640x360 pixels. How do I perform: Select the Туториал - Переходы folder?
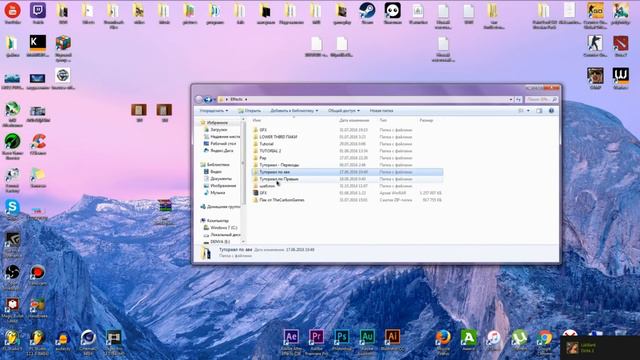tap(347, 165)
